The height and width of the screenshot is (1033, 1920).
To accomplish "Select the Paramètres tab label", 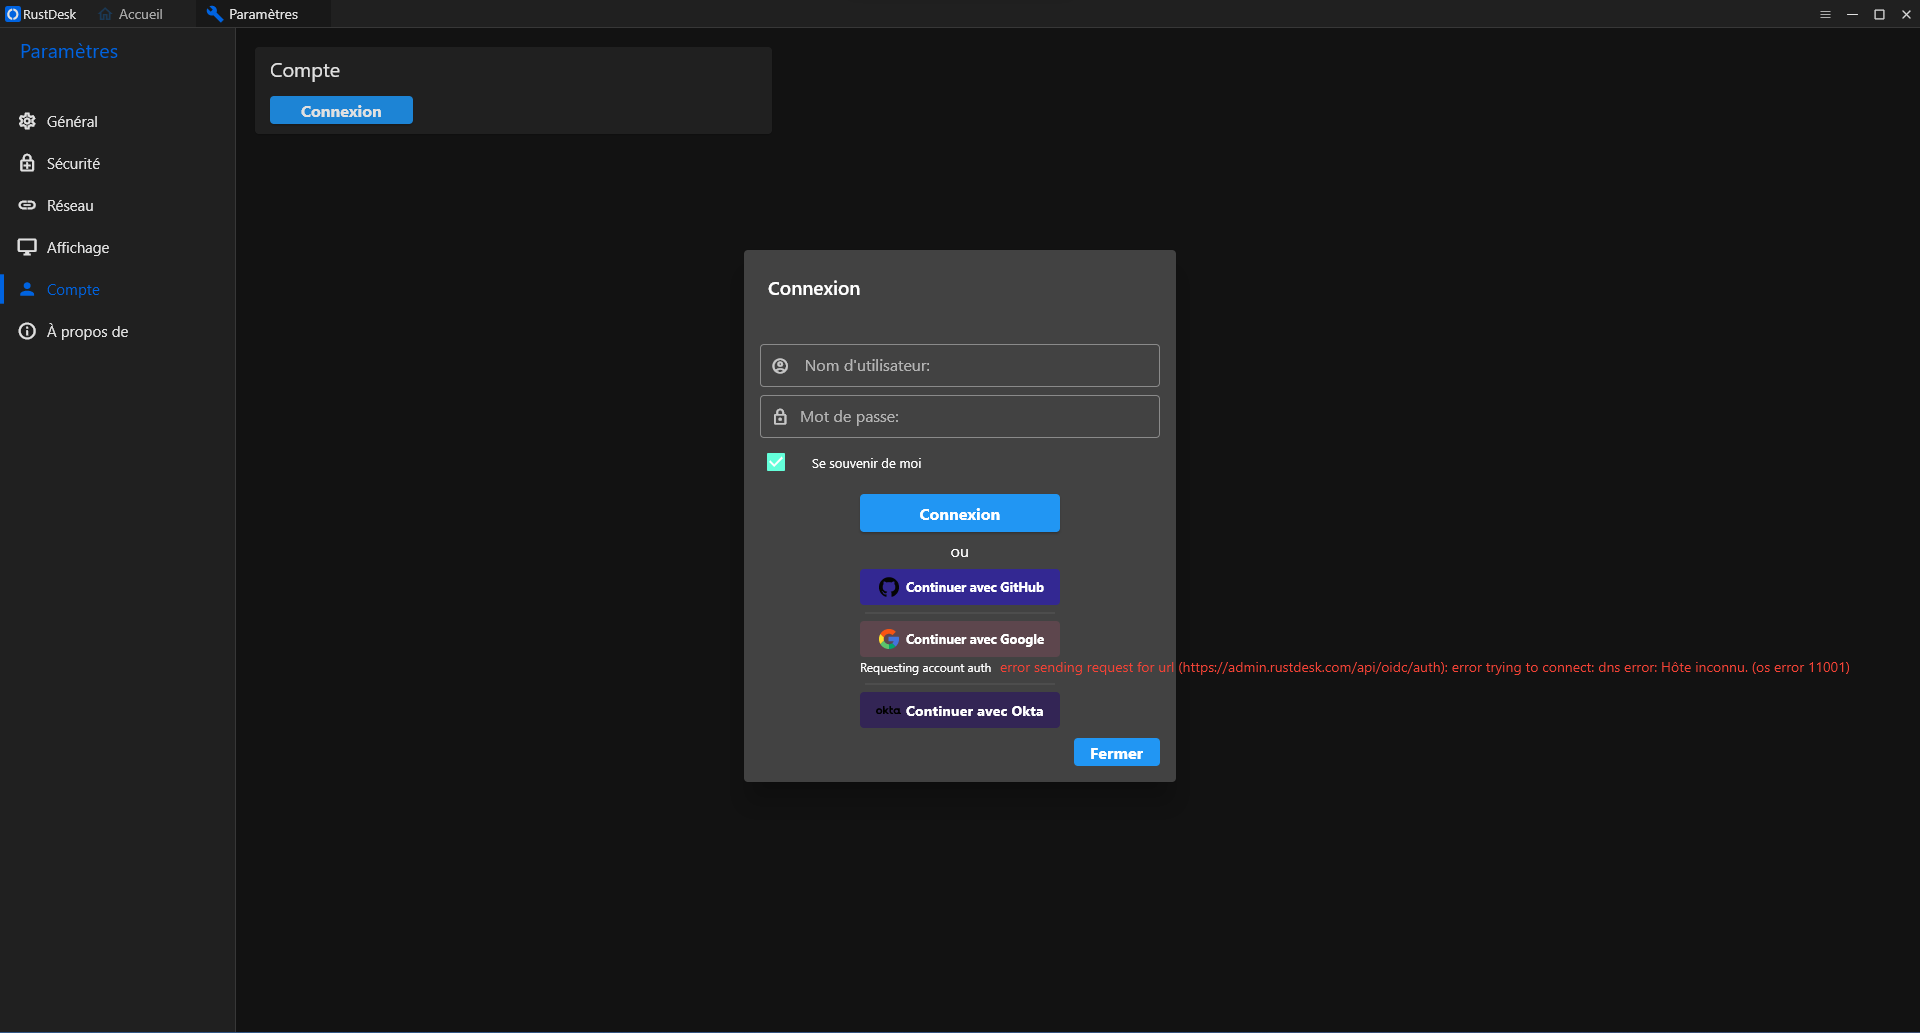I will pyautogui.click(x=264, y=14).
